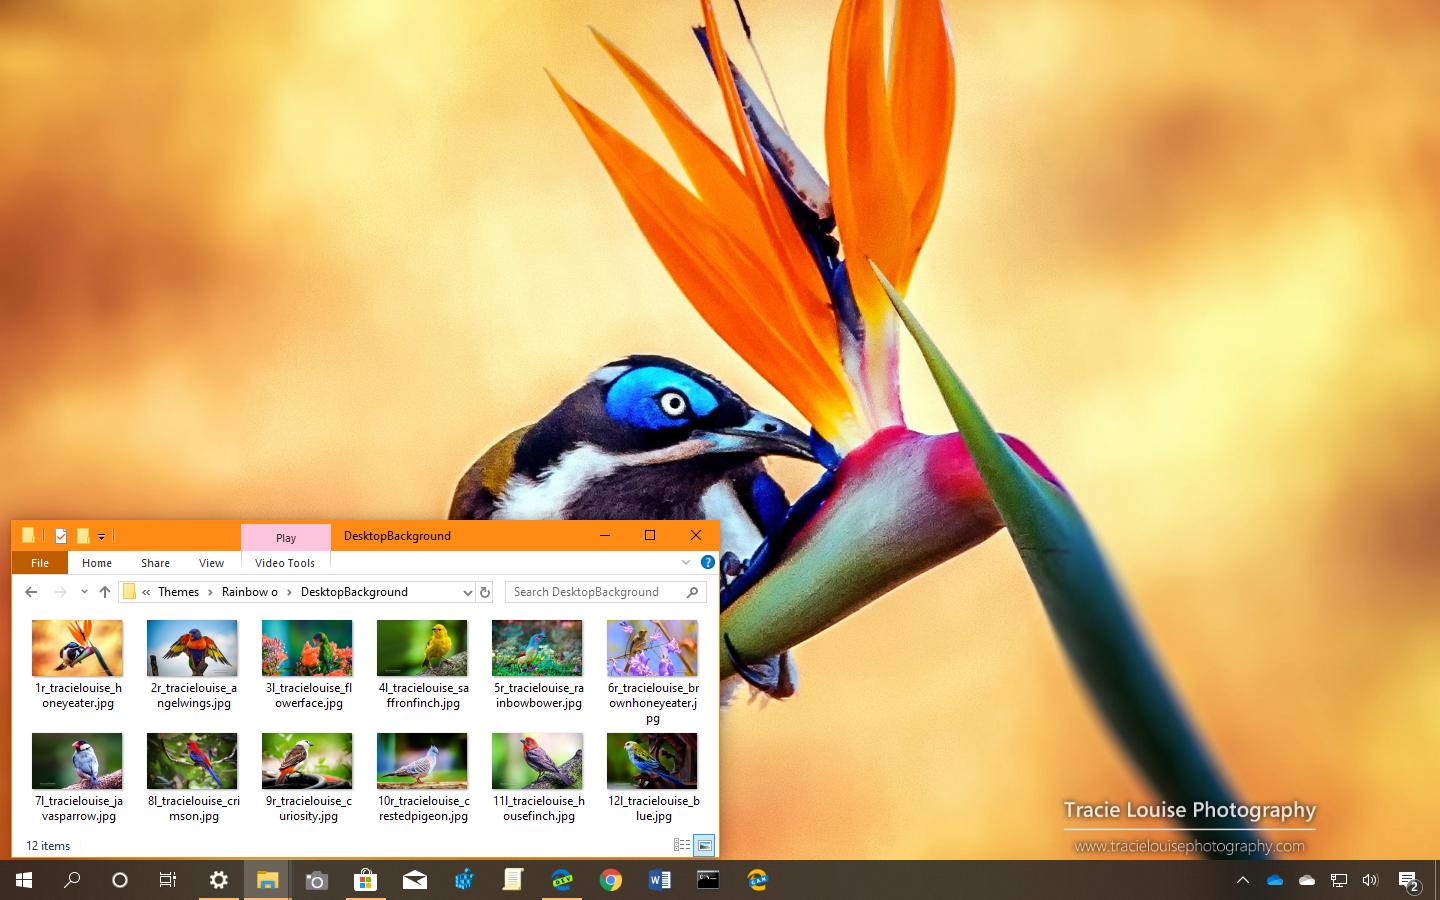Open the recent locations dropdown arrow
The image size is (1440, 900).
[84, 592]
